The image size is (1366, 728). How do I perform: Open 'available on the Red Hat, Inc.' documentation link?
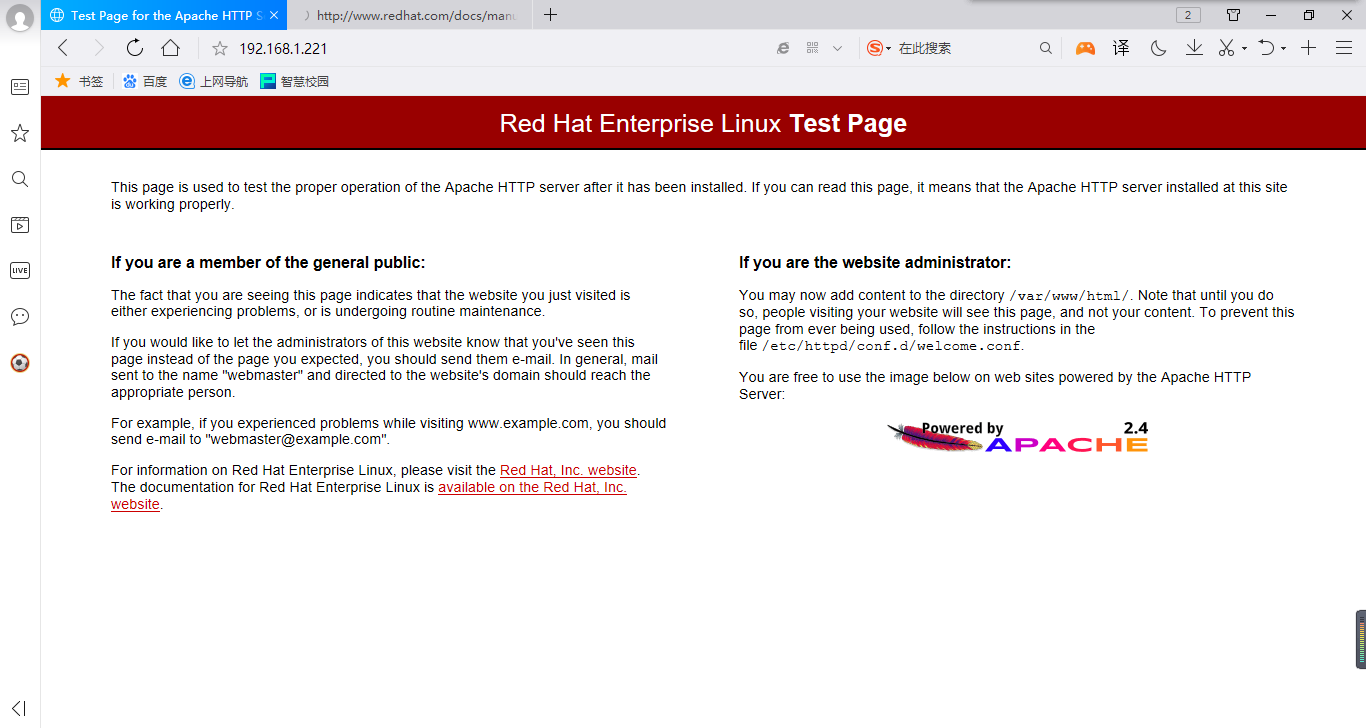(532, 487)
